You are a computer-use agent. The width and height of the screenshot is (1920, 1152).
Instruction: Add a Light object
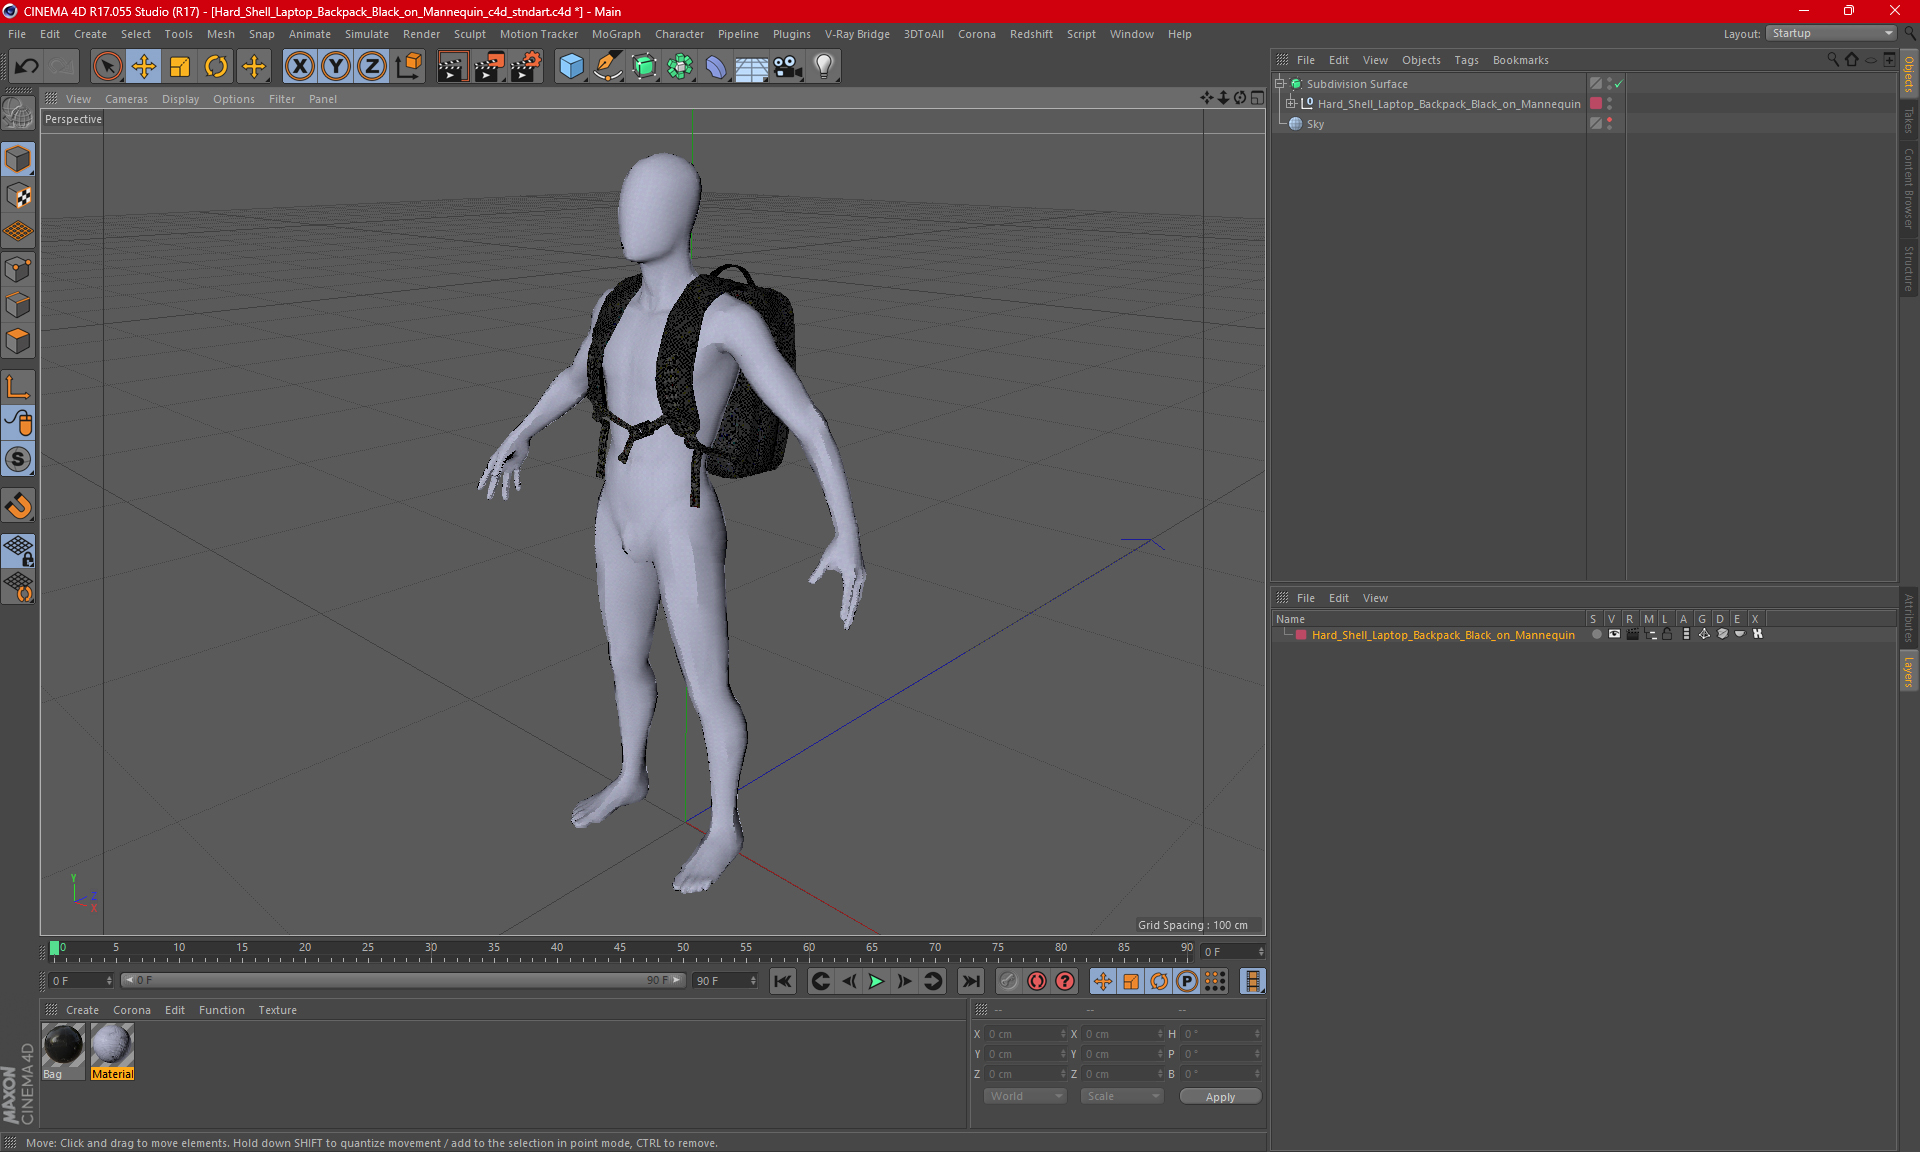(824, 67)
